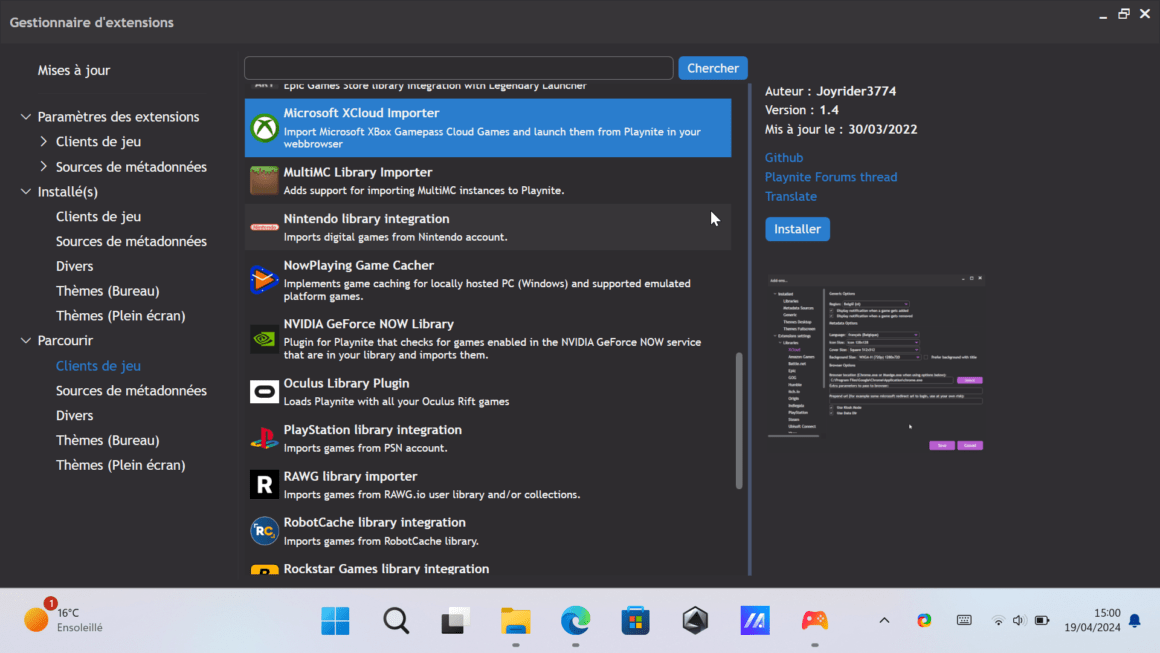Select Nintendo library integration entry title
The width and height of the screenshot is (1160, 653).
pos(366,219)
